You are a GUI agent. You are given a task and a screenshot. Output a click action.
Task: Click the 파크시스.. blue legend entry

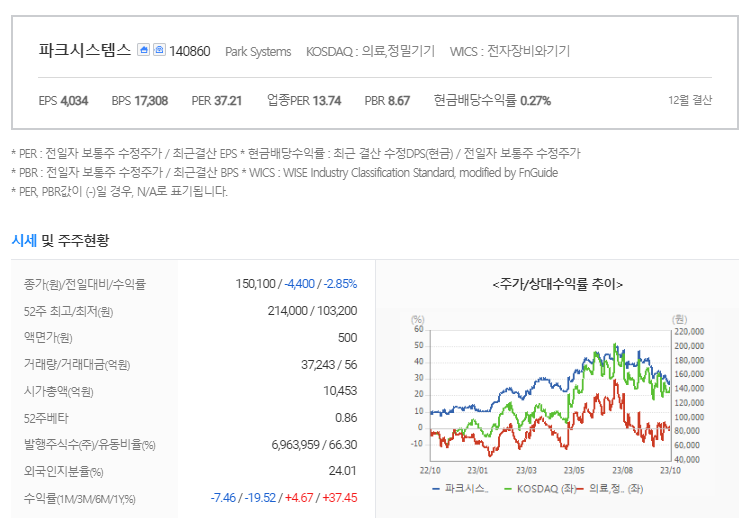[461, 489]
